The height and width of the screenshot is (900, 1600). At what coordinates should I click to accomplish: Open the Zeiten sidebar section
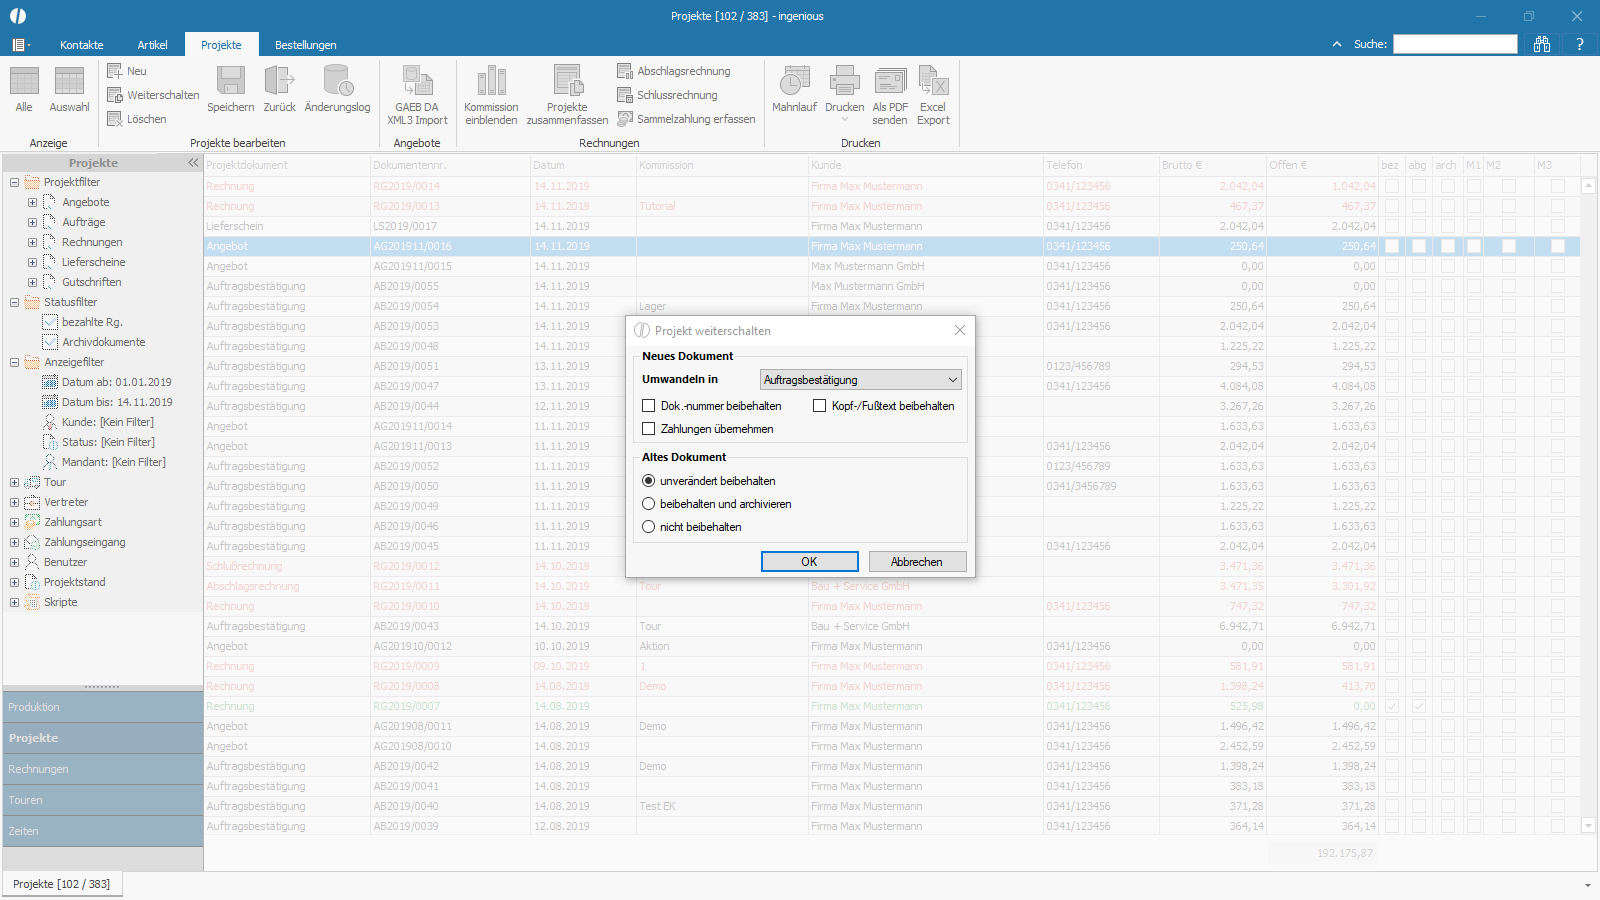coord(103,831)
